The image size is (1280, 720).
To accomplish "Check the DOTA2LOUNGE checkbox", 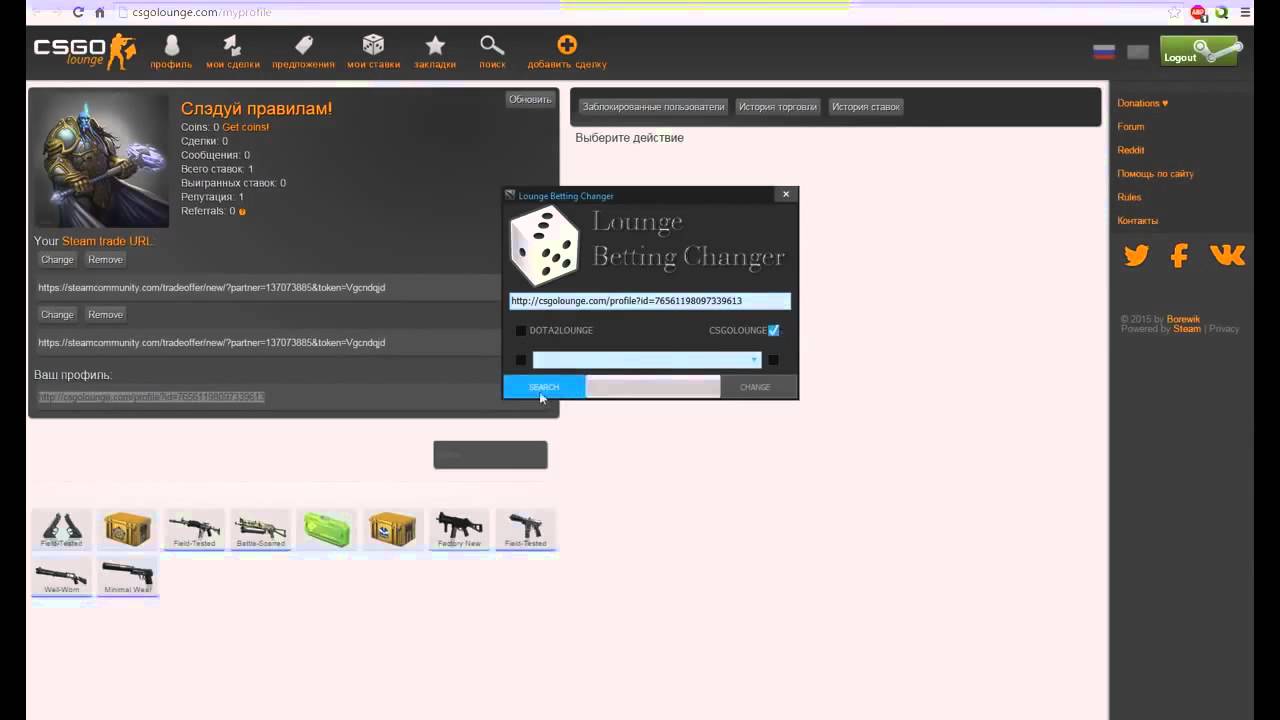I will click(x=521, y=331).
